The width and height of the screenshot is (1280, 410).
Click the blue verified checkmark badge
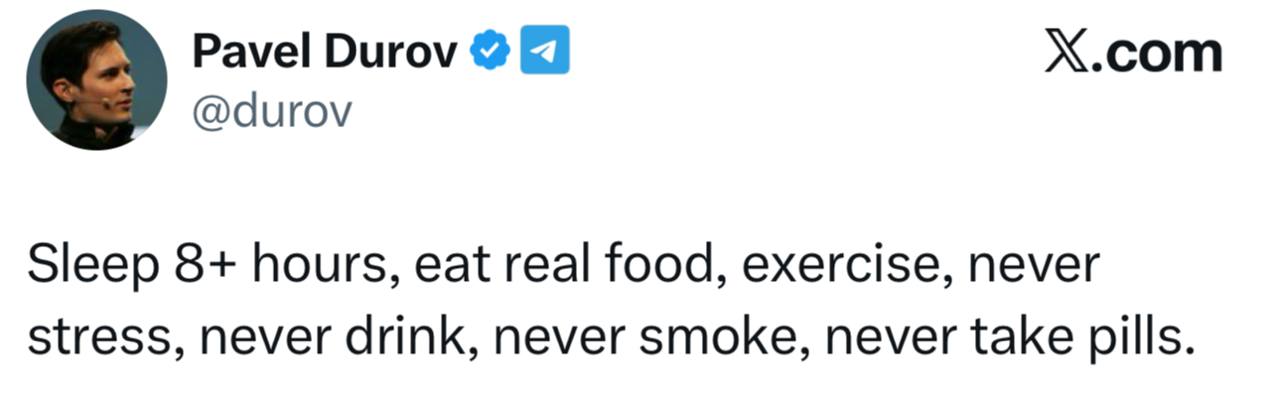point(491,51)
